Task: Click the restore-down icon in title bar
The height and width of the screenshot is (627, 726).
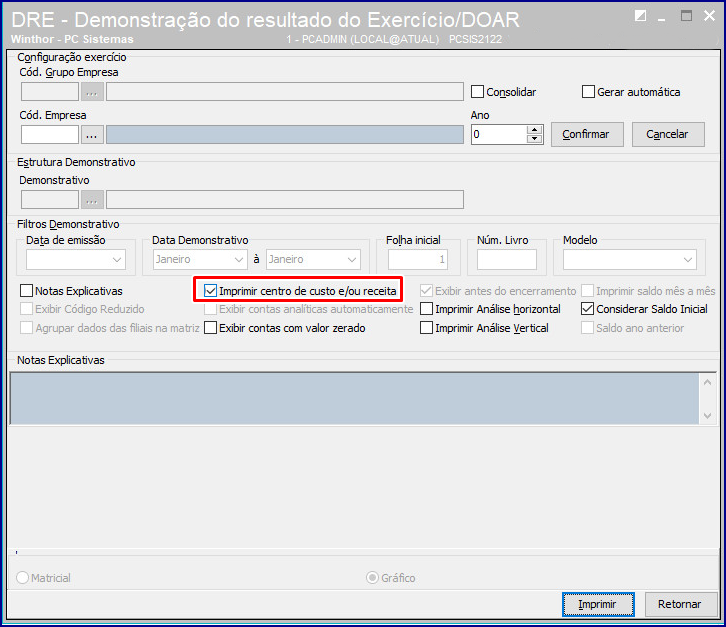Action: coord(640,16)
